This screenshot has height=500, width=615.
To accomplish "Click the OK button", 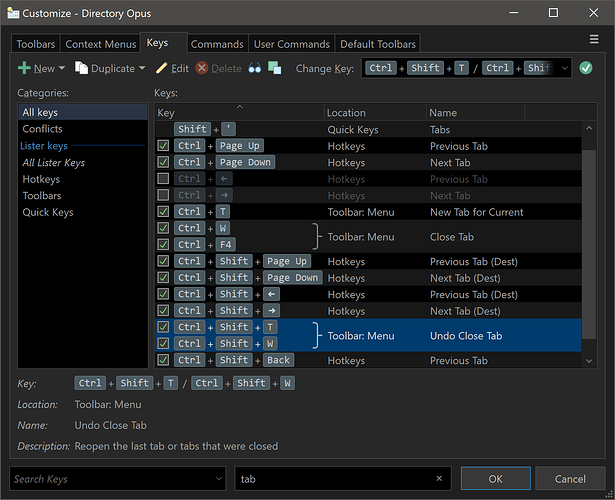I will pyautogui.click(x=495, y=478).
